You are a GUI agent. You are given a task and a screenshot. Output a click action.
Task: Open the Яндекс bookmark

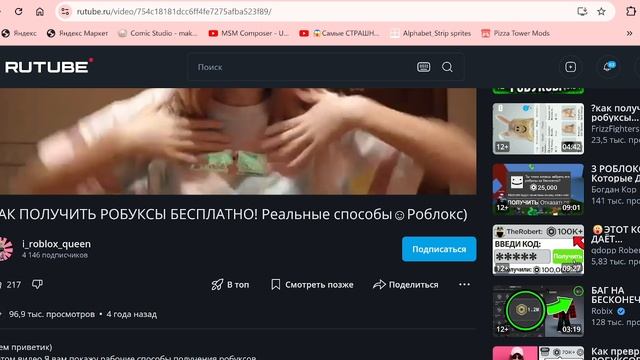(x=19, y=33)
